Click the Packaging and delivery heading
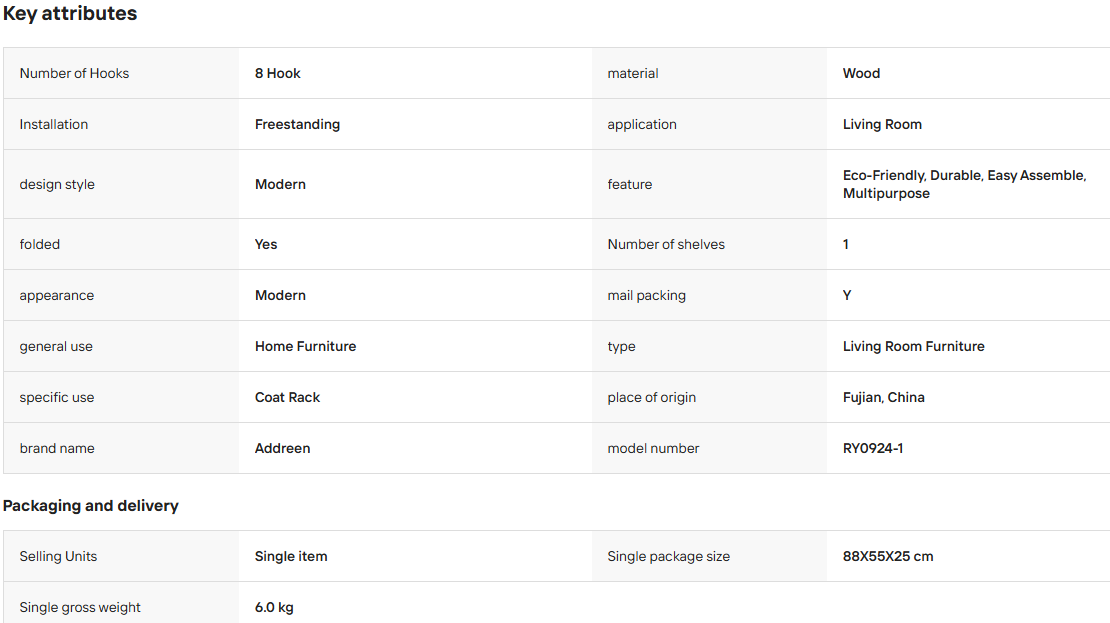This screenshot has height=623, width=1110. pyautogui.click(x=91, y=505)
